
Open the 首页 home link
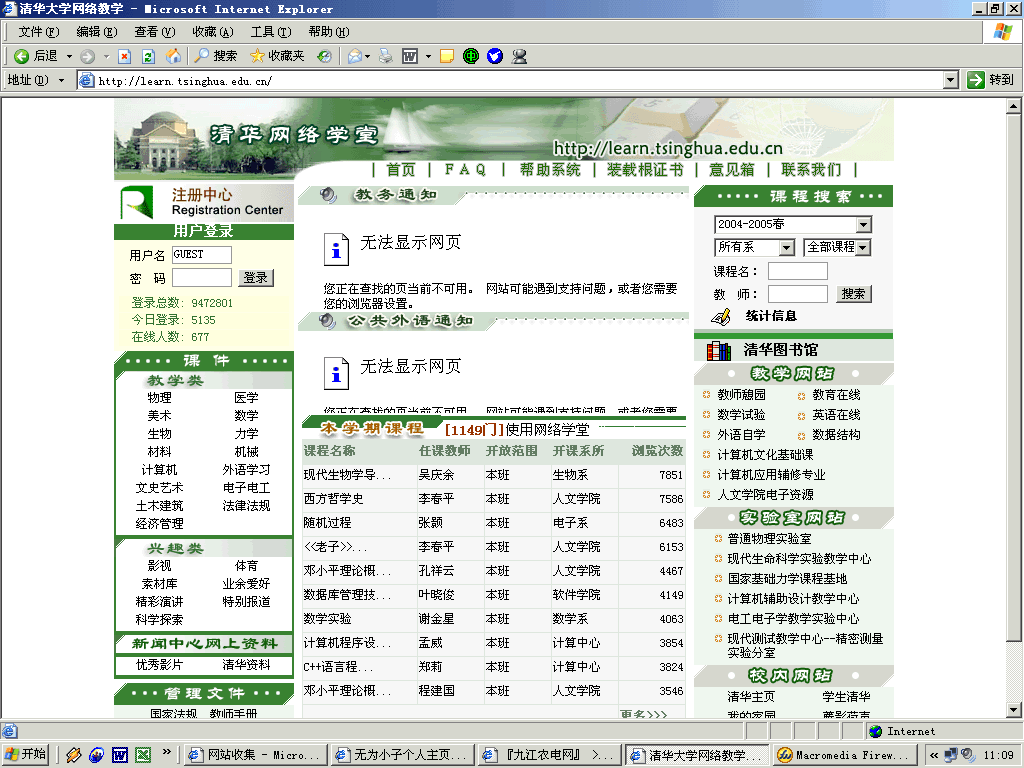pyautogui.click(x=400, y=170)
